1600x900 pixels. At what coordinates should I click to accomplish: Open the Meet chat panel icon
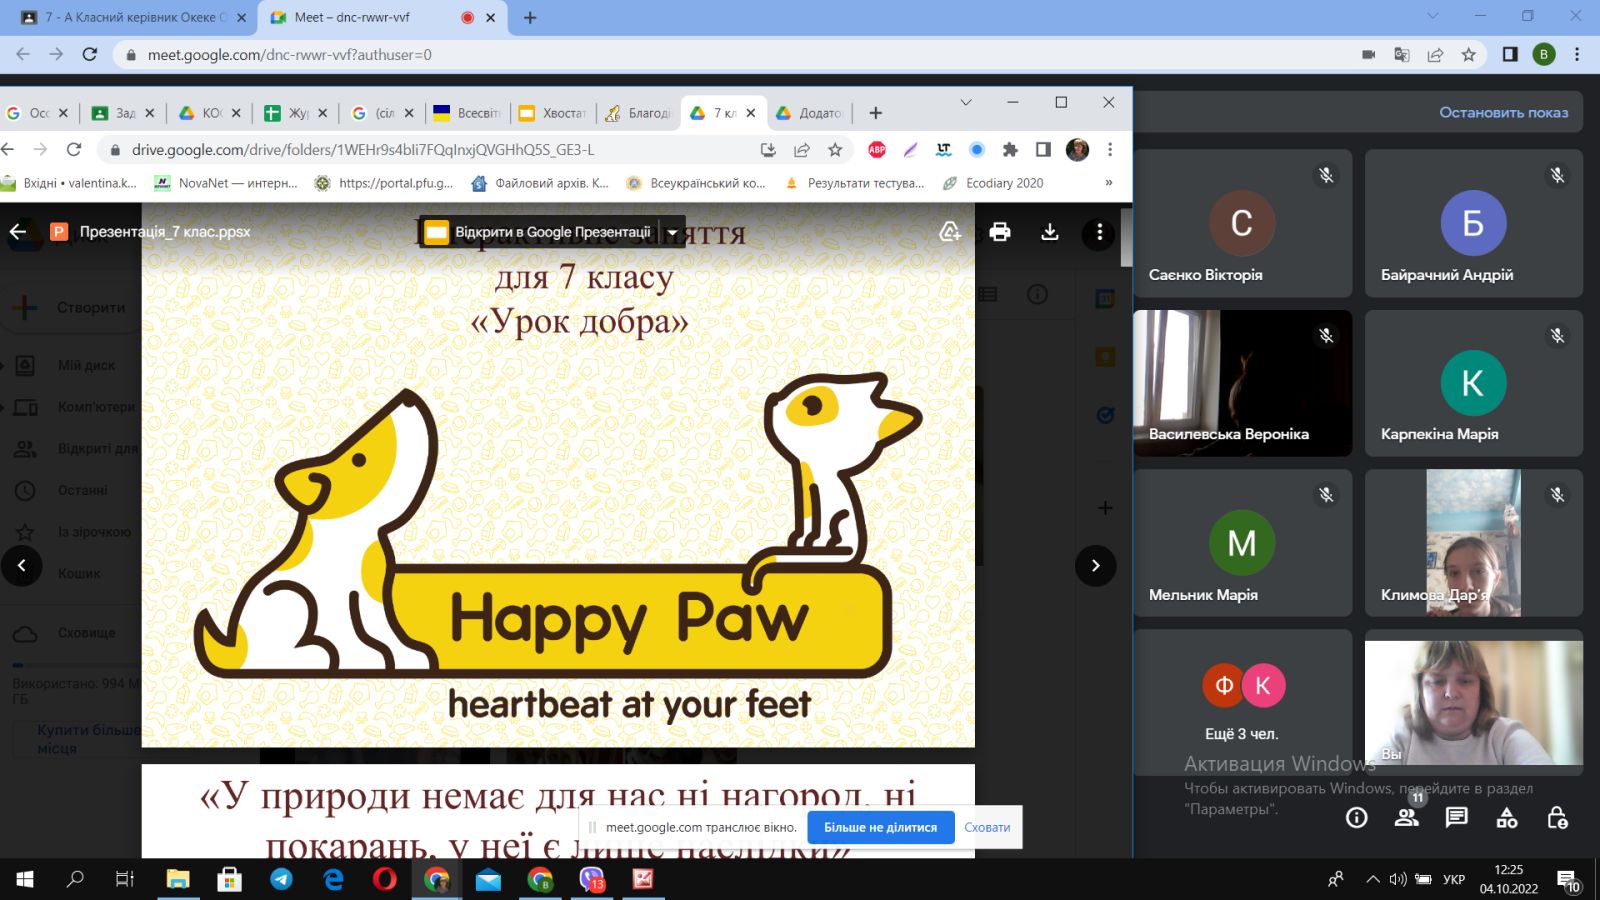click(1456, 818)
